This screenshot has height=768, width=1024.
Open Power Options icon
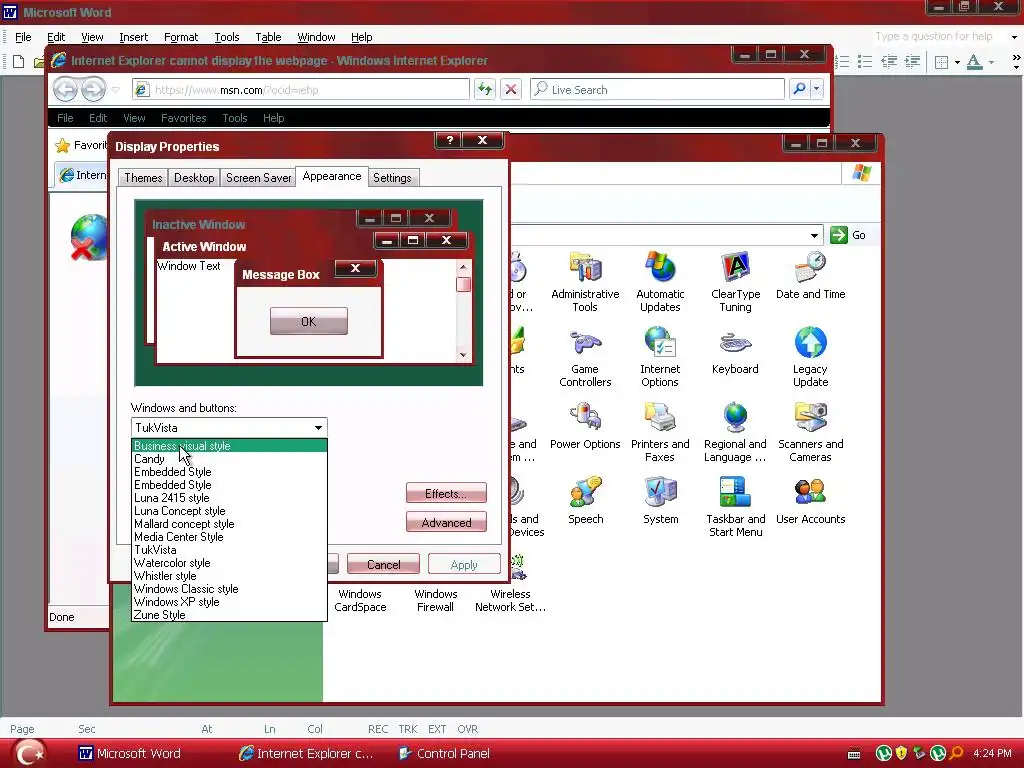pyautogui.click(x=585, y=426)
